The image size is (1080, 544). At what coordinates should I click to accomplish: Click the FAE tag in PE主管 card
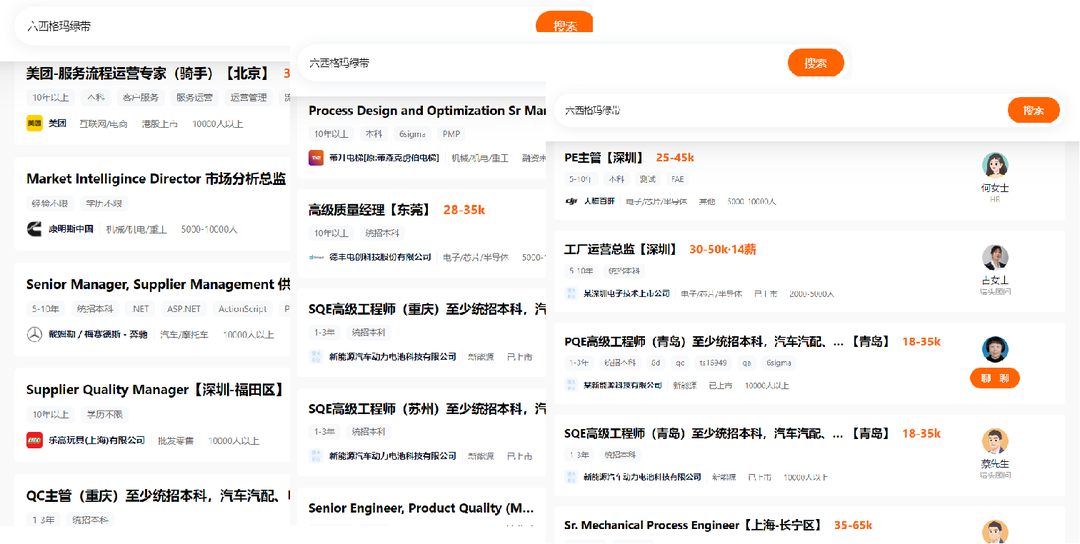point(677,179)
